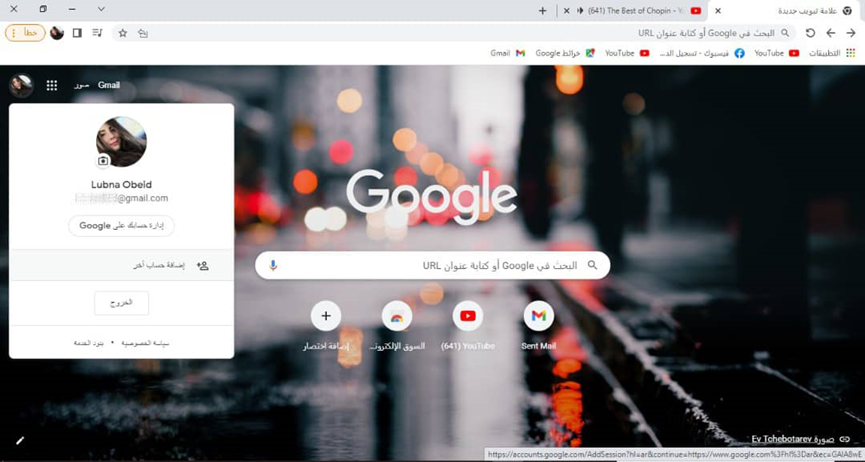Open YouTube bookmark next to apps
The width and height of the screenshot is (865, 462).
click(777, 53)
